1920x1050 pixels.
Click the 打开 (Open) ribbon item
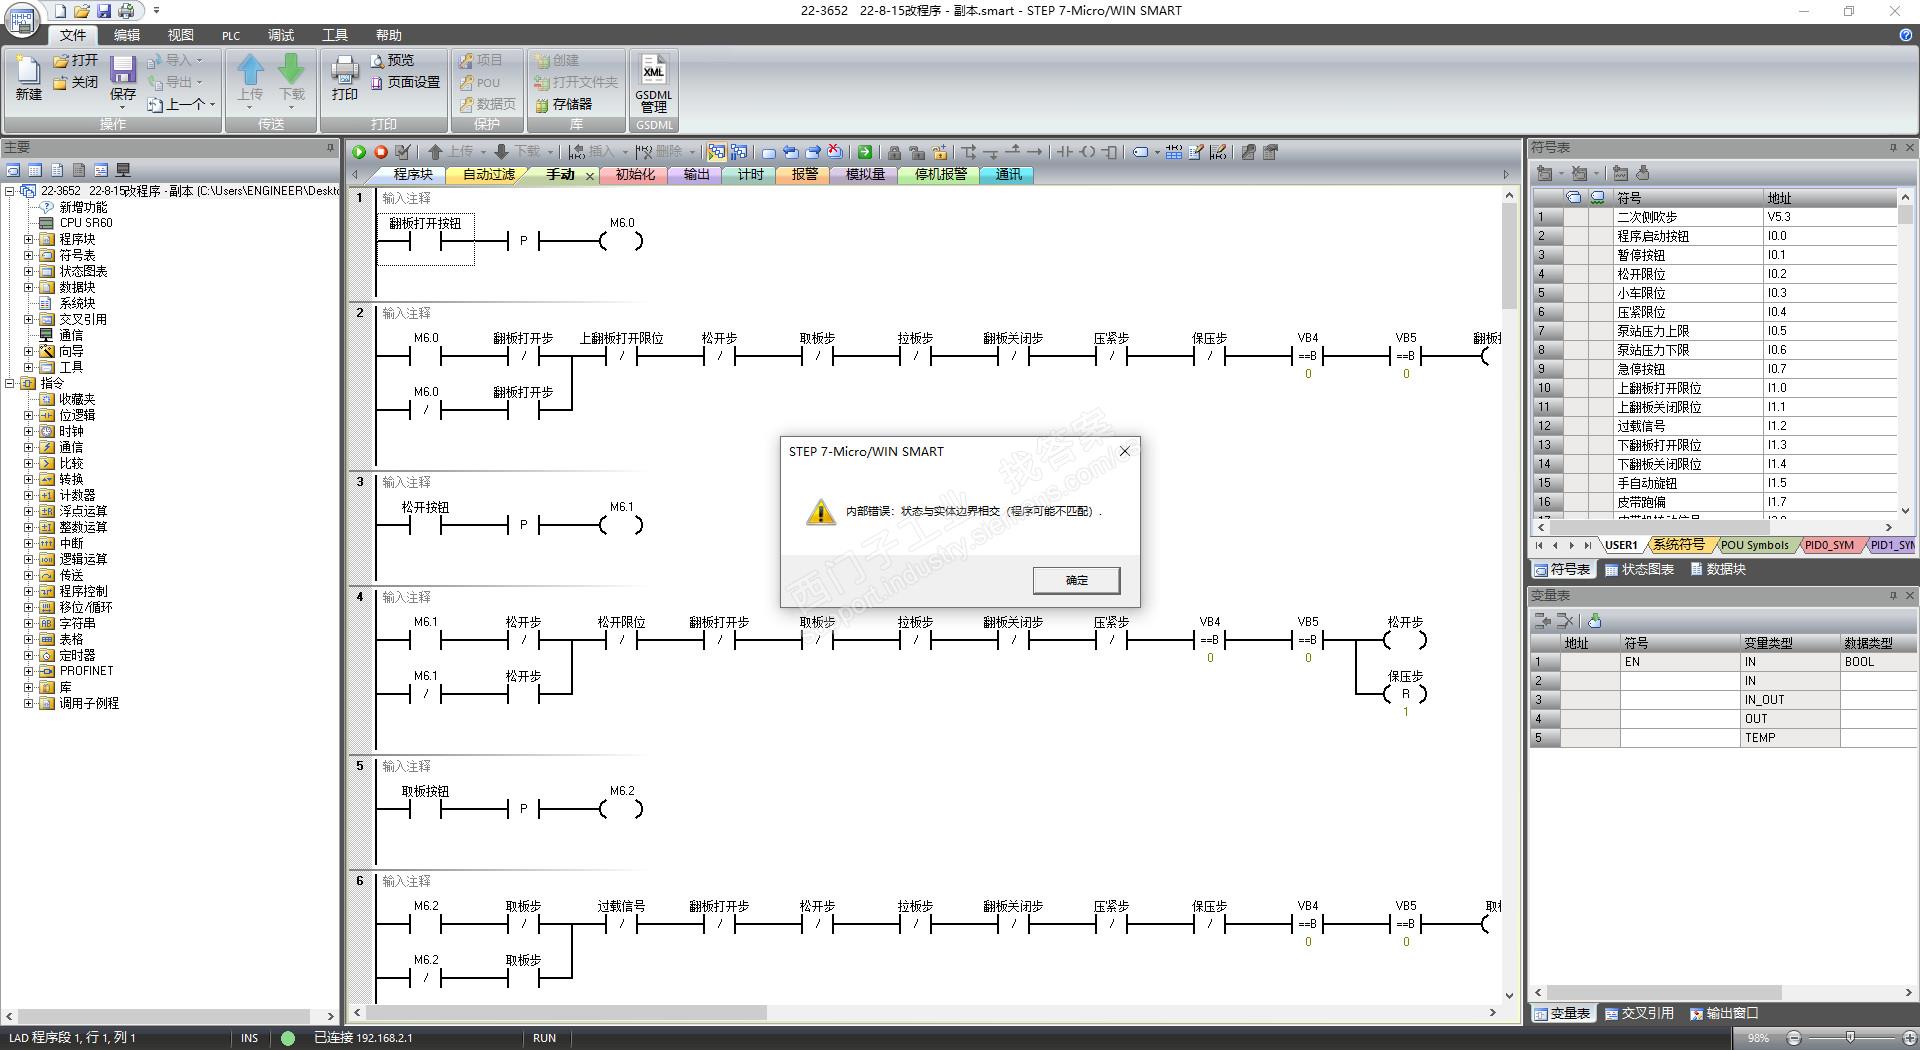point(76,60)
